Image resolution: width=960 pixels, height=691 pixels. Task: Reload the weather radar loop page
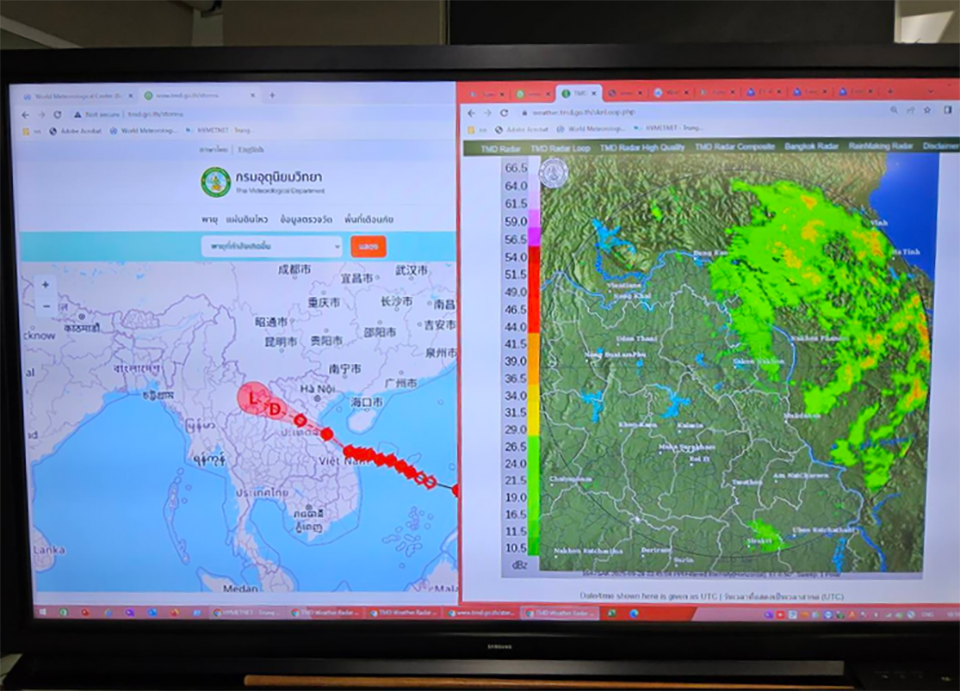click(504, 112)
